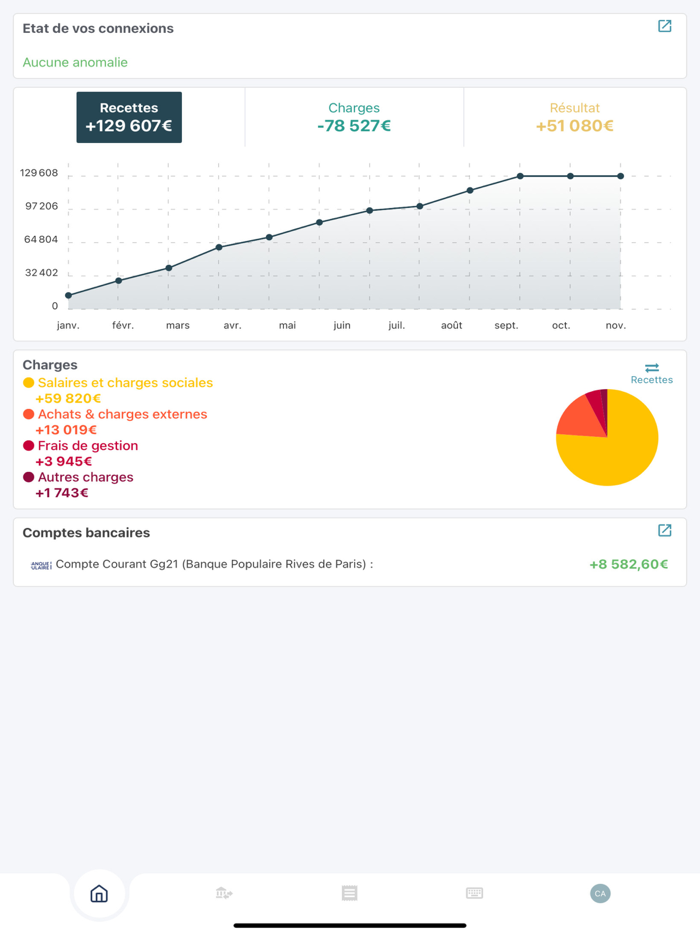Open bank accounts external link icon
The height and width of the screenshot is (934, 700).
[664, 530]
